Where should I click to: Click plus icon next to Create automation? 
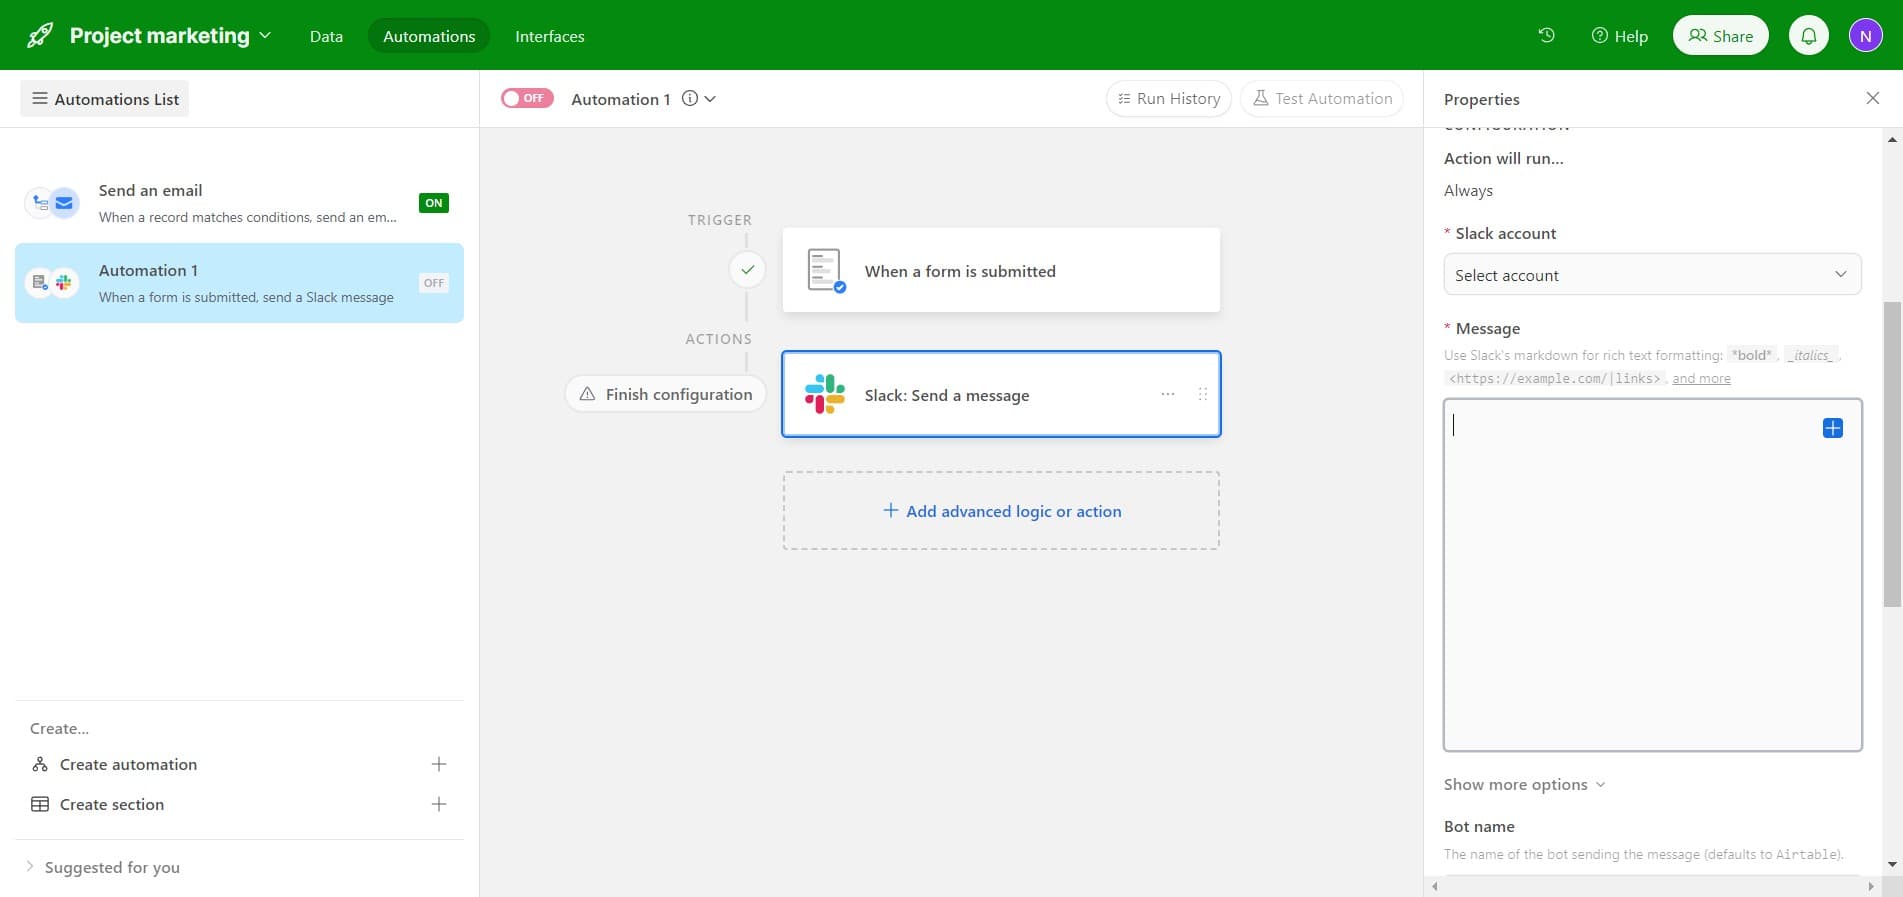tap(438, 764)
